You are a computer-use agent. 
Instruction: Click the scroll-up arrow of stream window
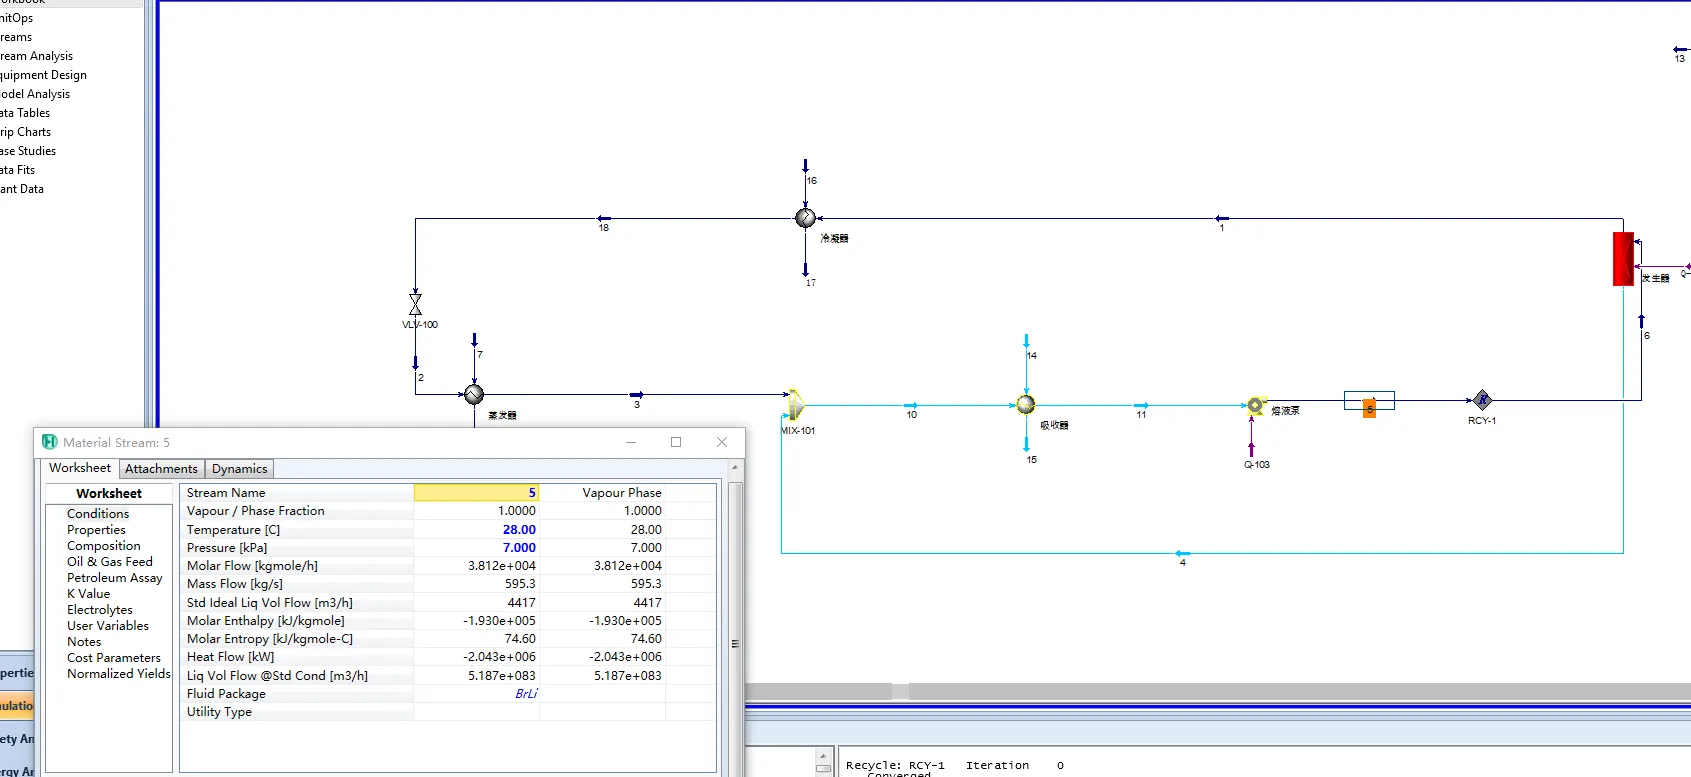pyautogui.click(x=735, y=467)
